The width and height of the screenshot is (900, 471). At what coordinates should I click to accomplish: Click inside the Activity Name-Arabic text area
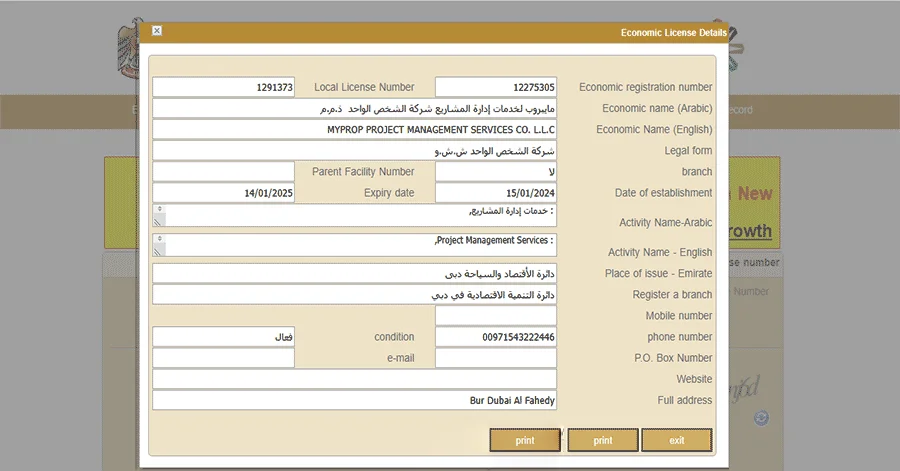(x=354, y=215)
